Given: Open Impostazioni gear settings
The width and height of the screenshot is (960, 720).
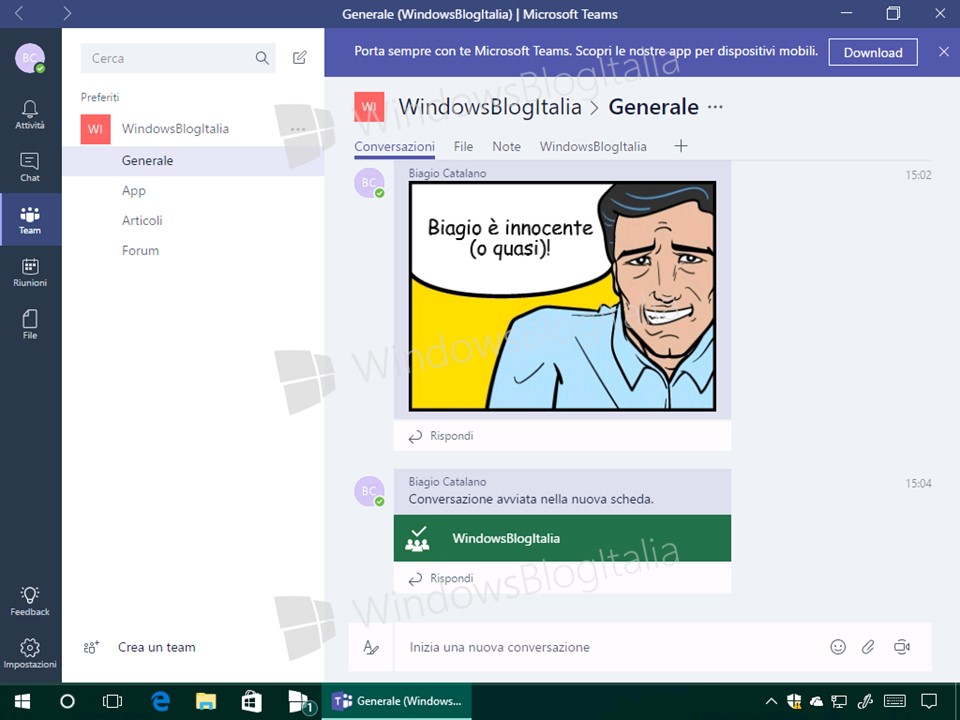Looking at the screenshot, I should [30, 653].
